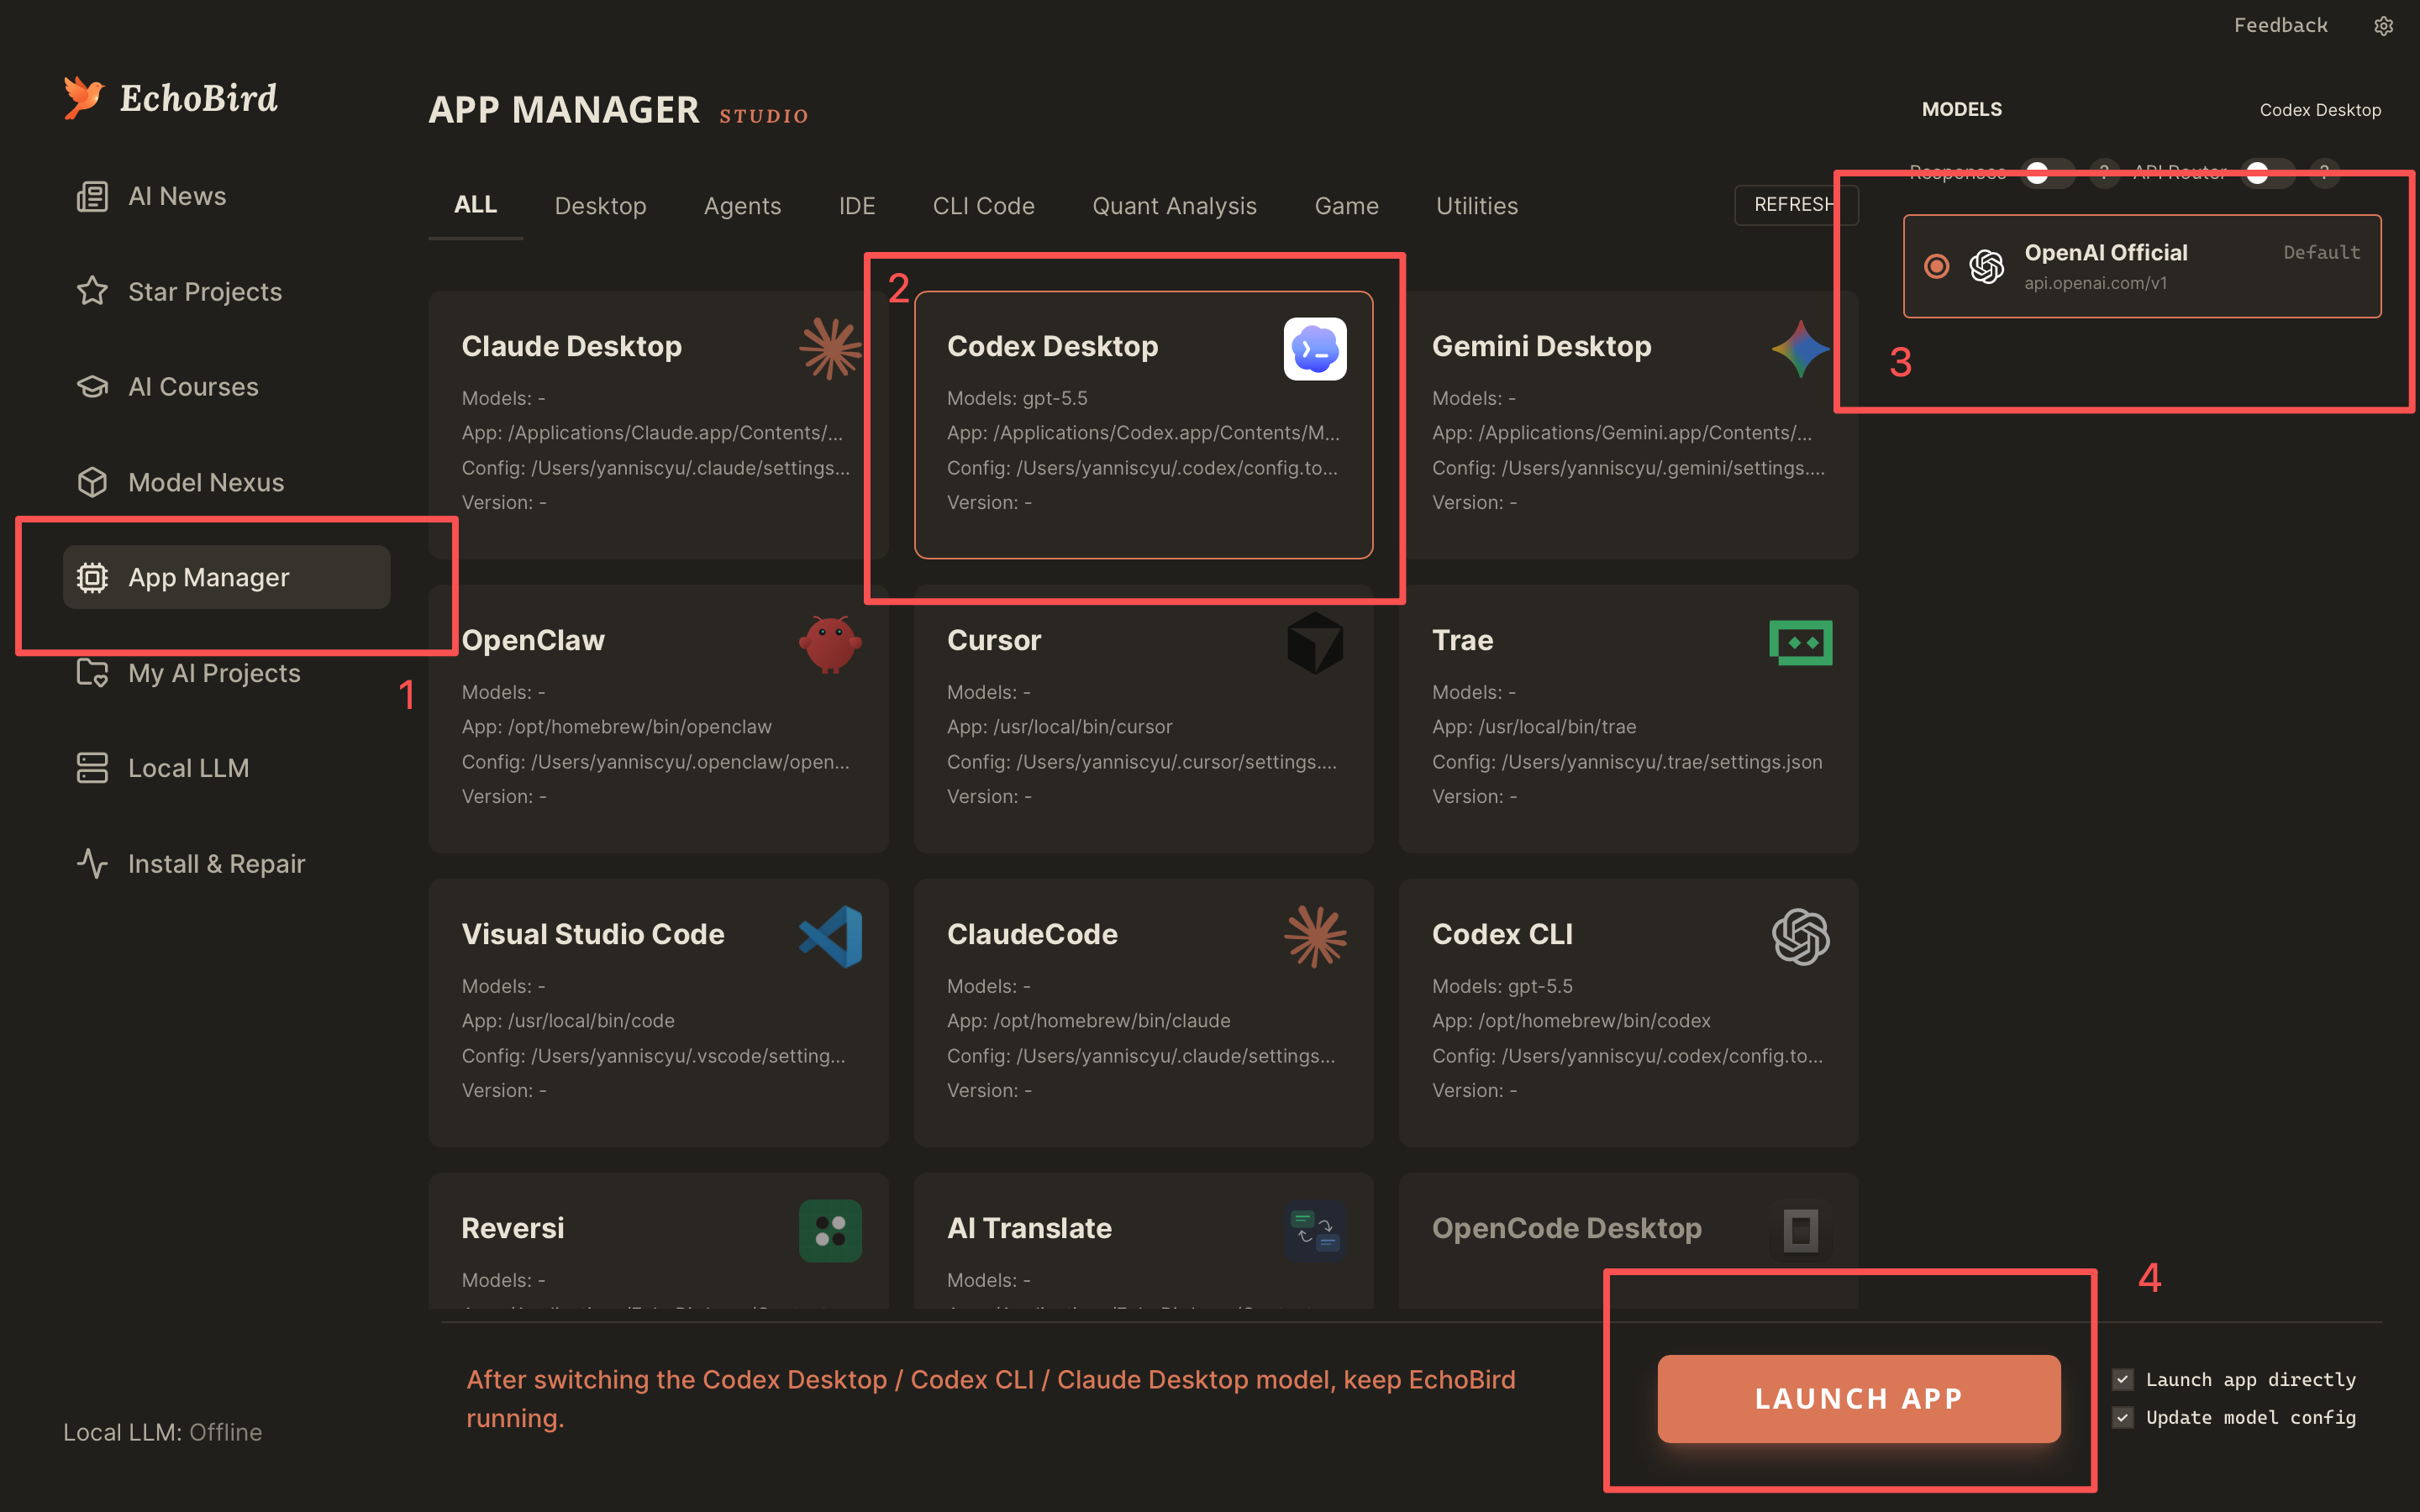Screen dimensions: 2420x1512
Task: Switch to the CLI Code tab
Action: click(x=983, y=206)
